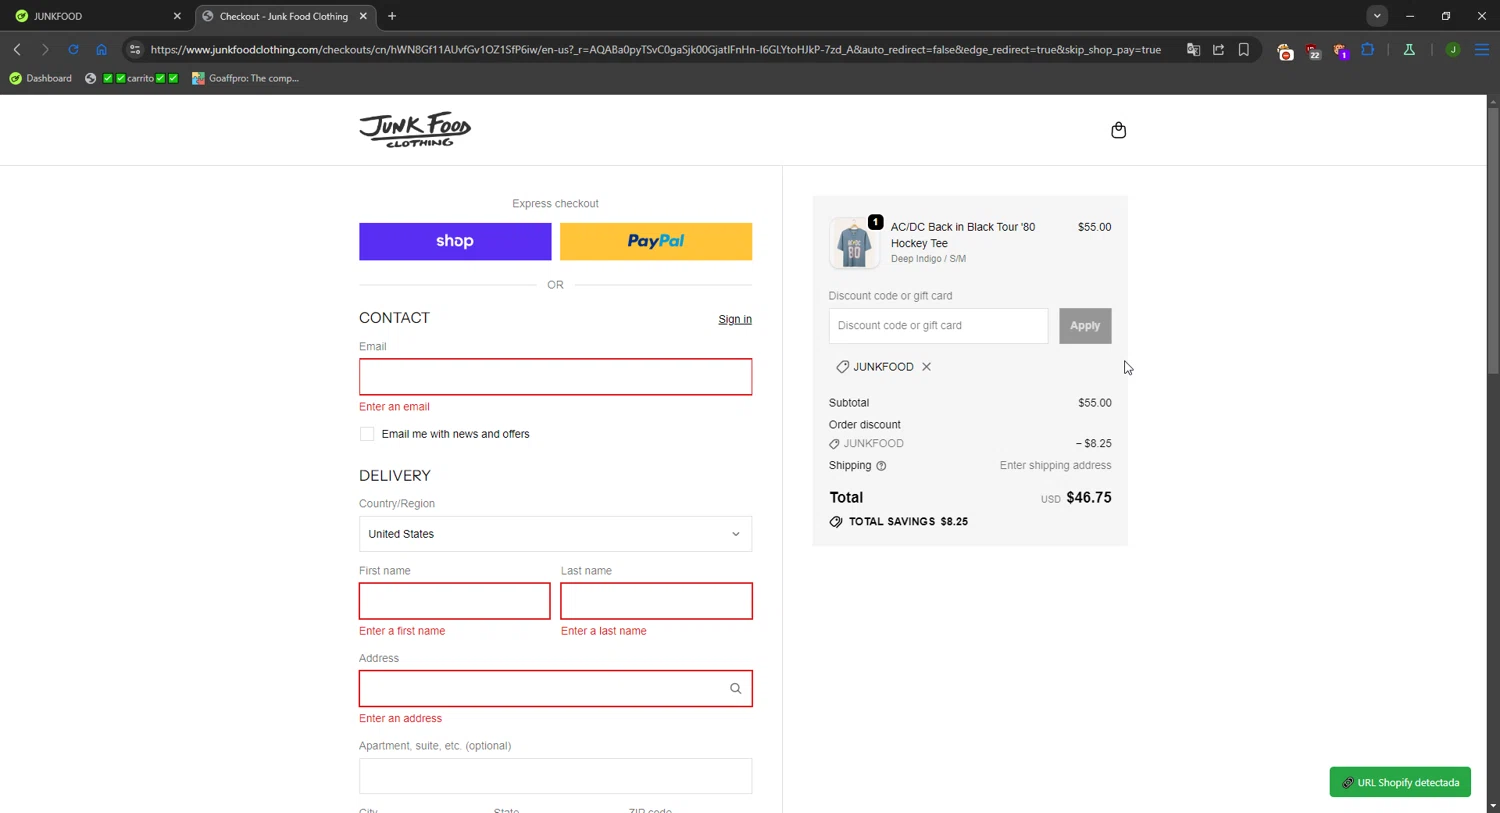1500x813 pixels.
Task: Enable Email me with news and offers
Action: [x=367, y=434]
